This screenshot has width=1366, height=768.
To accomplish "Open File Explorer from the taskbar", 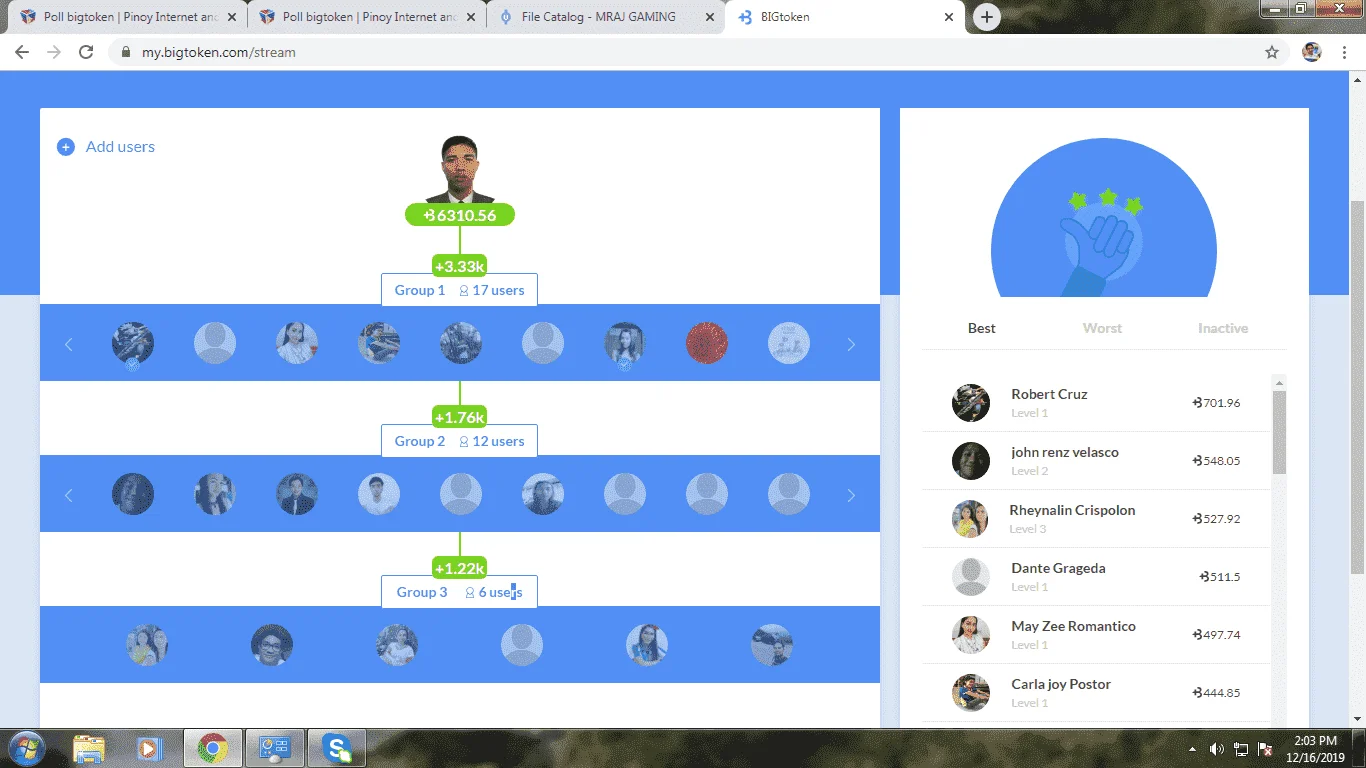I will coord(89,748).
